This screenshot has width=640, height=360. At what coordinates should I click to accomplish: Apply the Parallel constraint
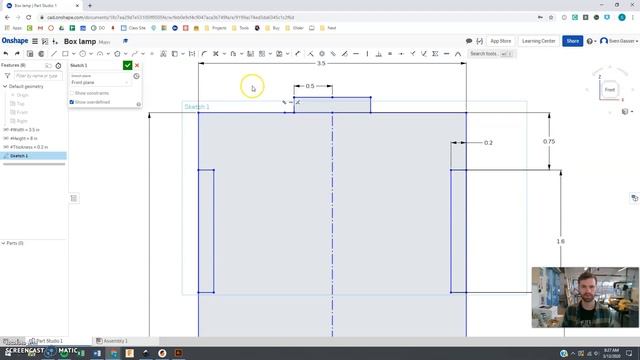point(333,53)
